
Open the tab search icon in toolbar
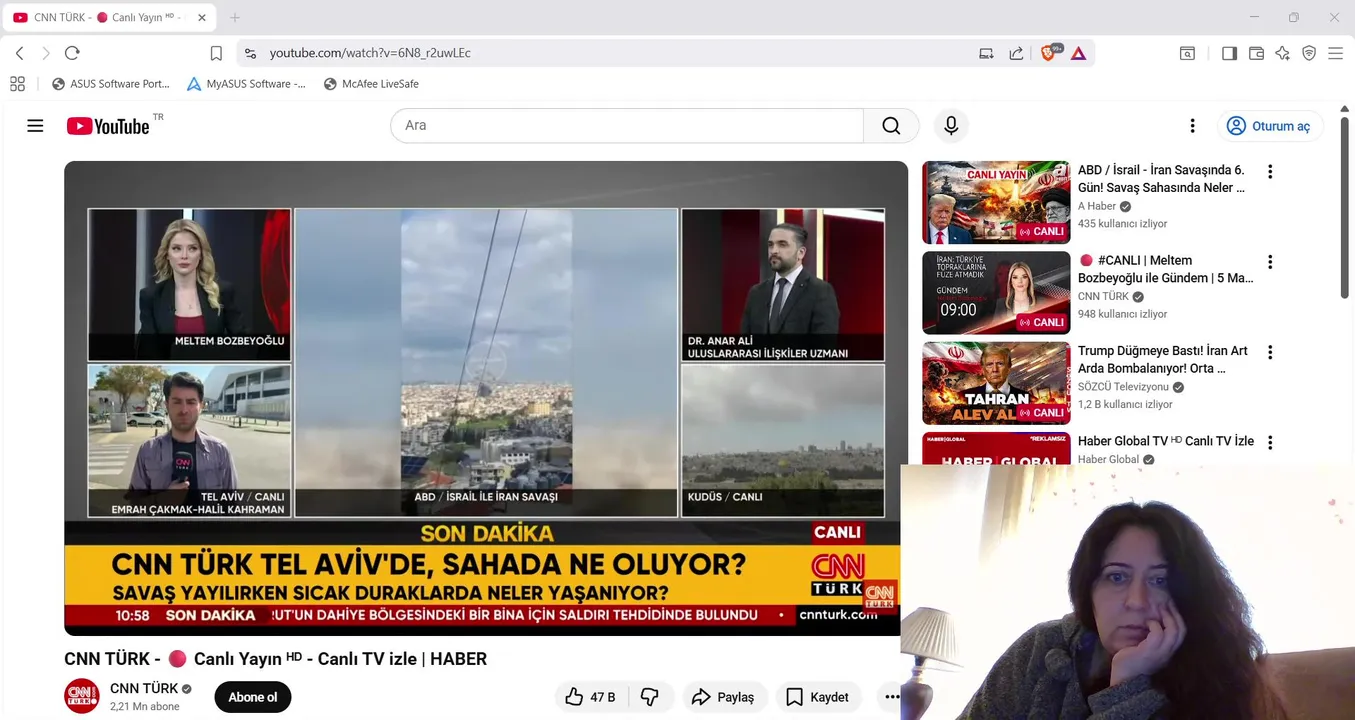coord(1187,53)
